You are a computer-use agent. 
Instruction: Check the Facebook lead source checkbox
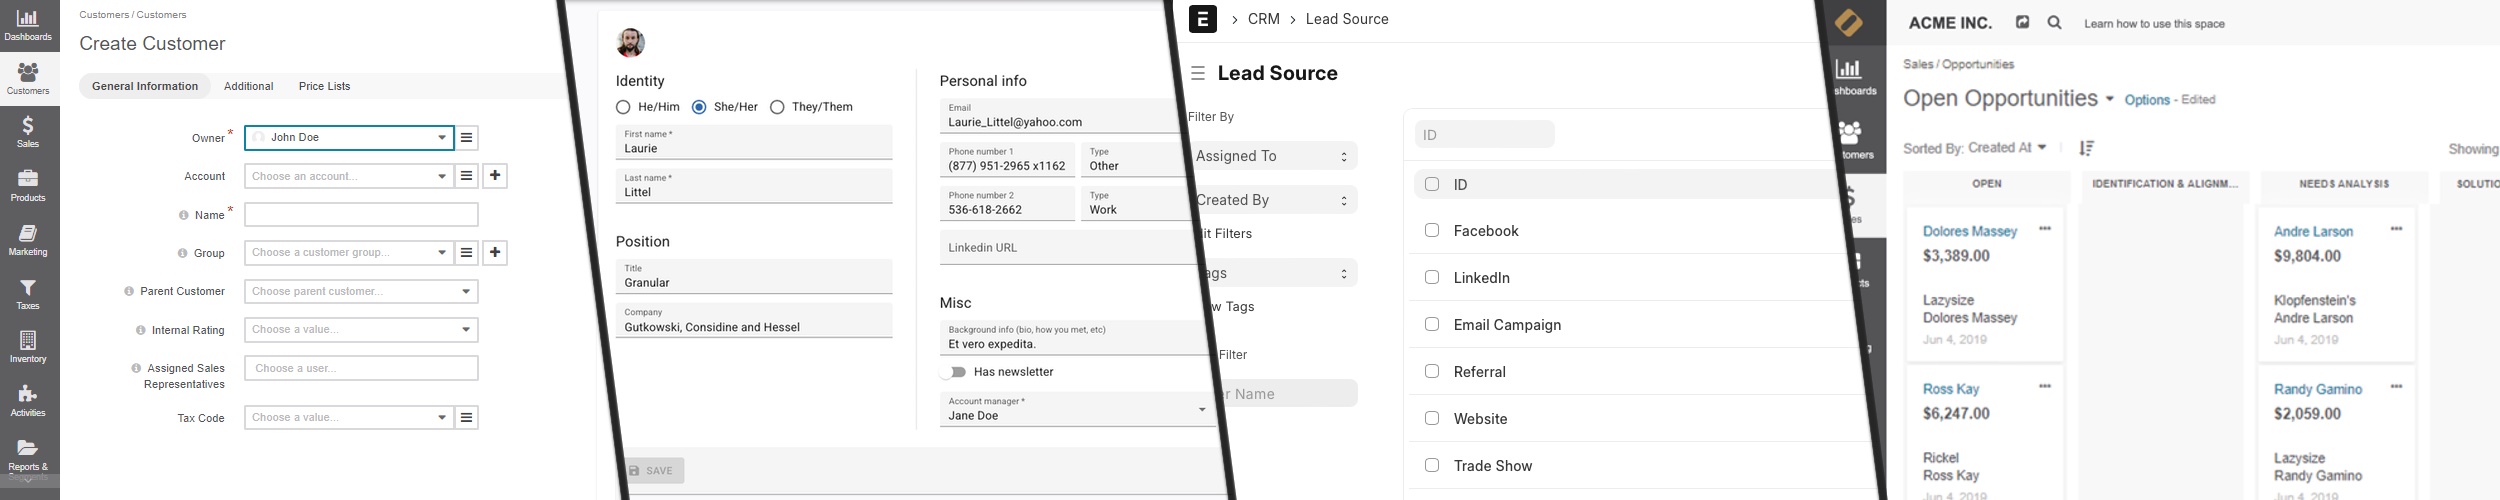click(x=1432, y=231)
